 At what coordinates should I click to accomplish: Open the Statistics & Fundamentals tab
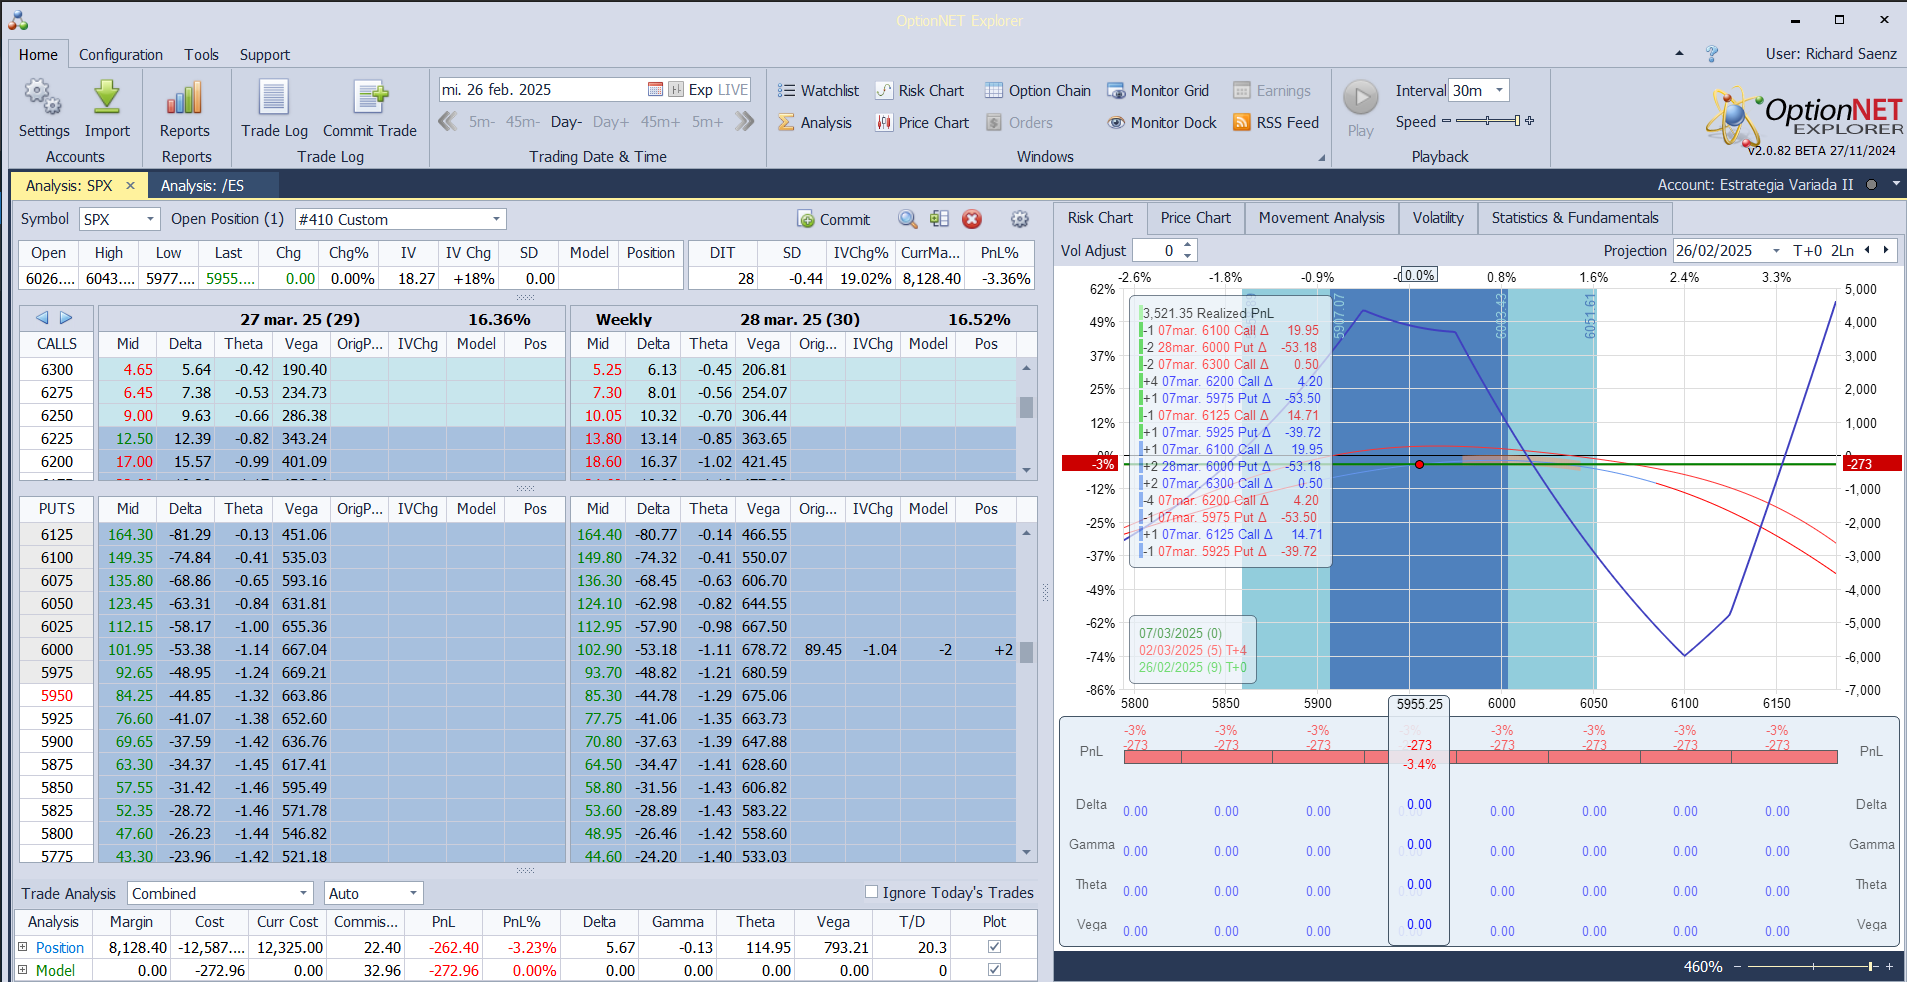[x=1575, y=218]
